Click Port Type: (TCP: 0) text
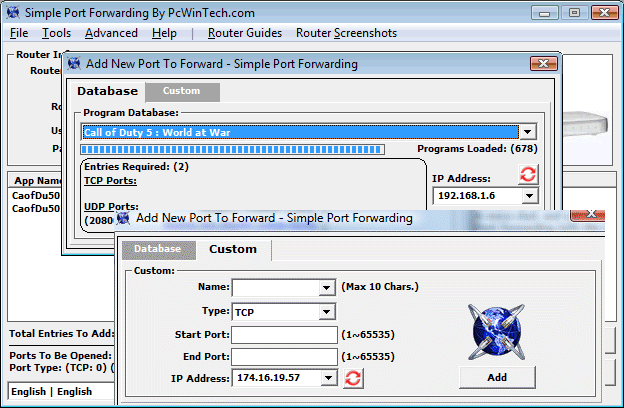 (58, 367)
